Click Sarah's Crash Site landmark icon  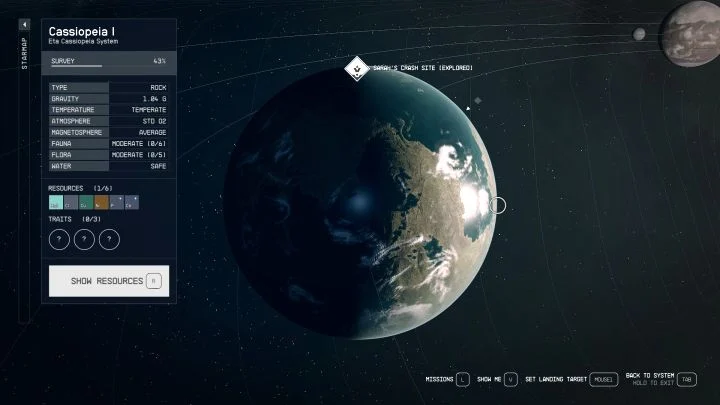point(355,68)
